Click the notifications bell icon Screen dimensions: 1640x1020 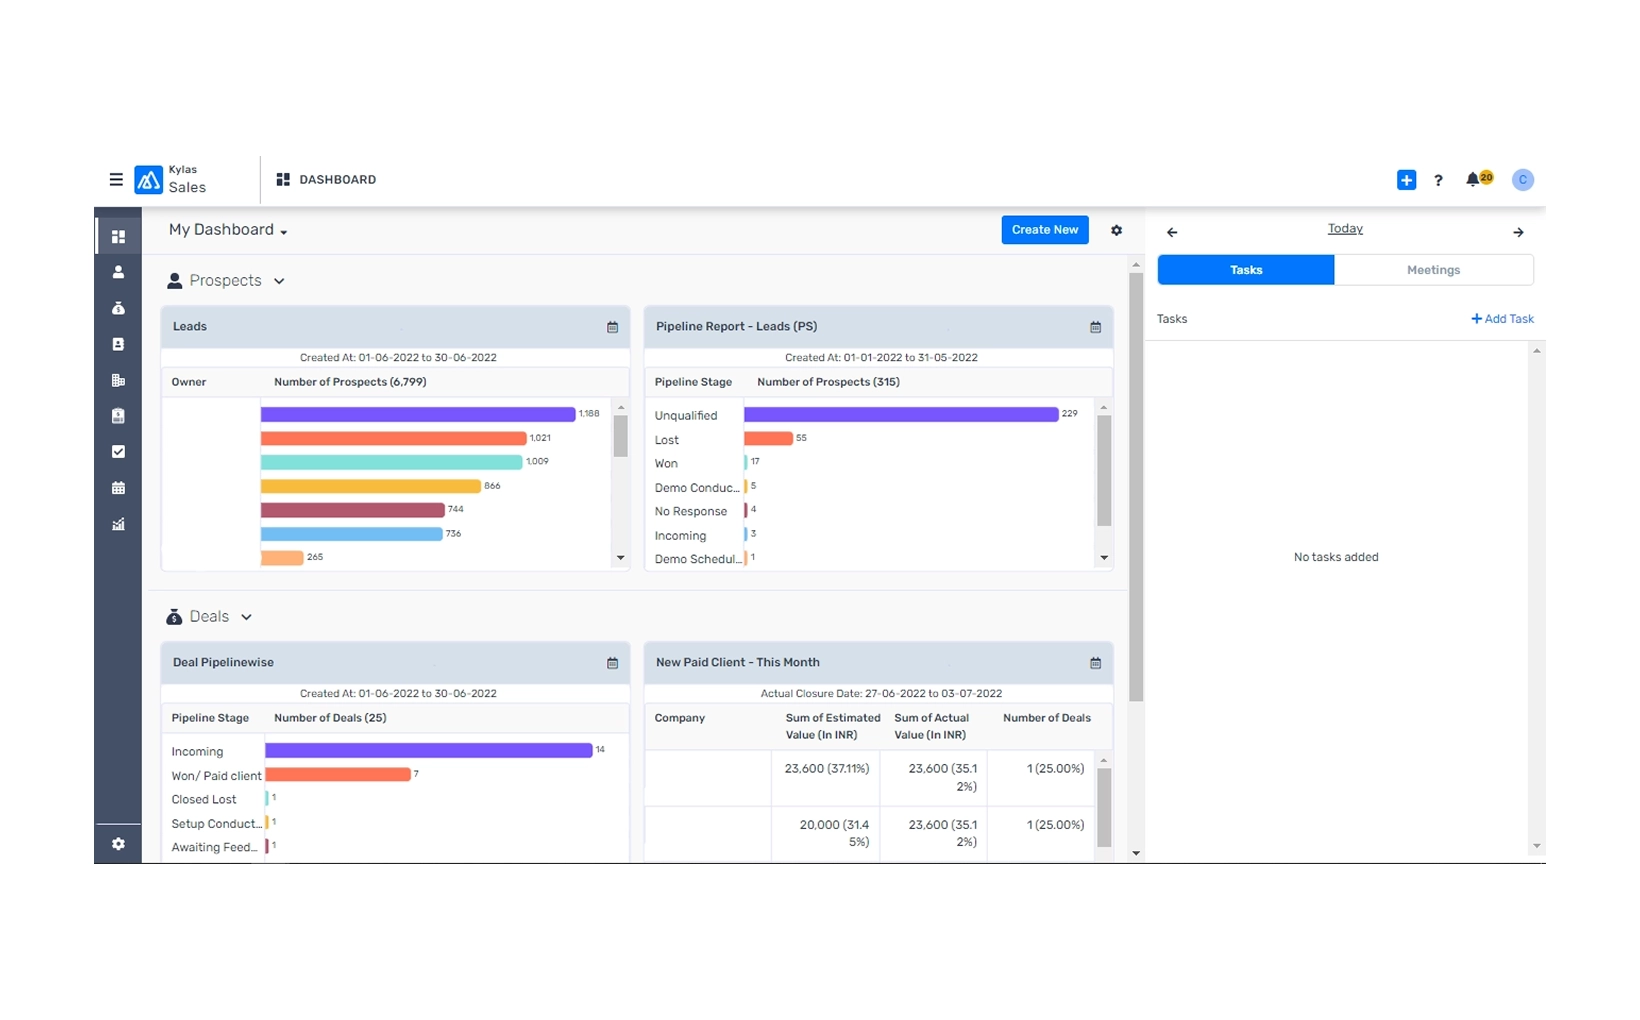tap(1472, 180)
